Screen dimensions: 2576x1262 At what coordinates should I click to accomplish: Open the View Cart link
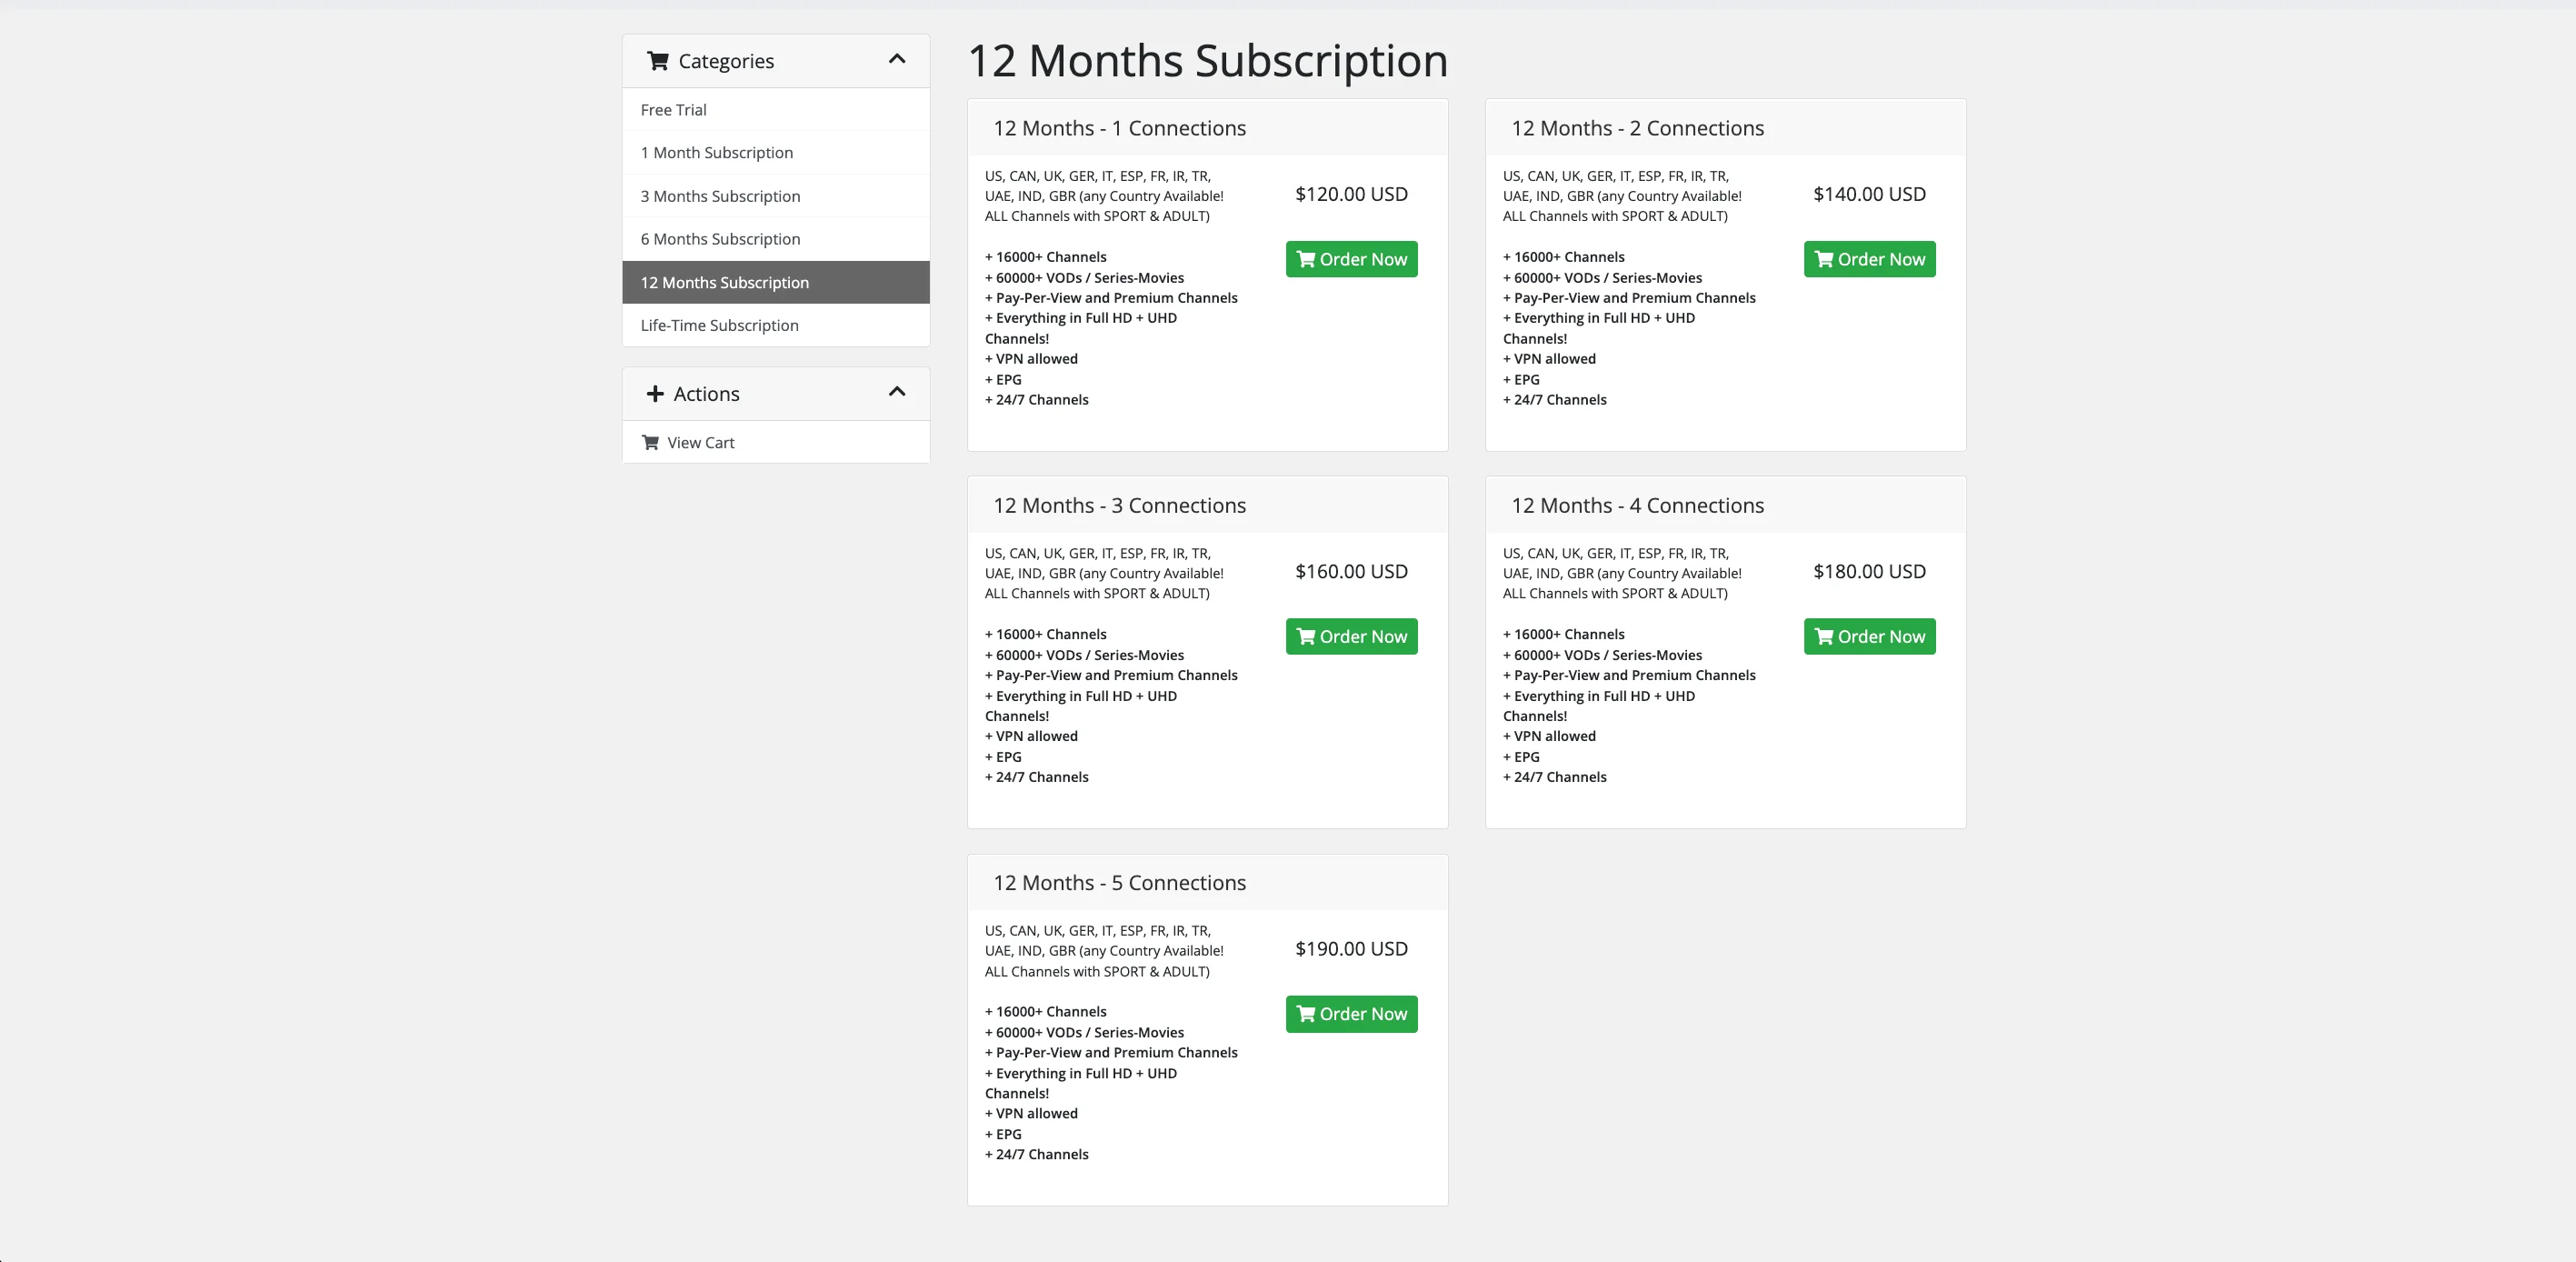[700, 443]
